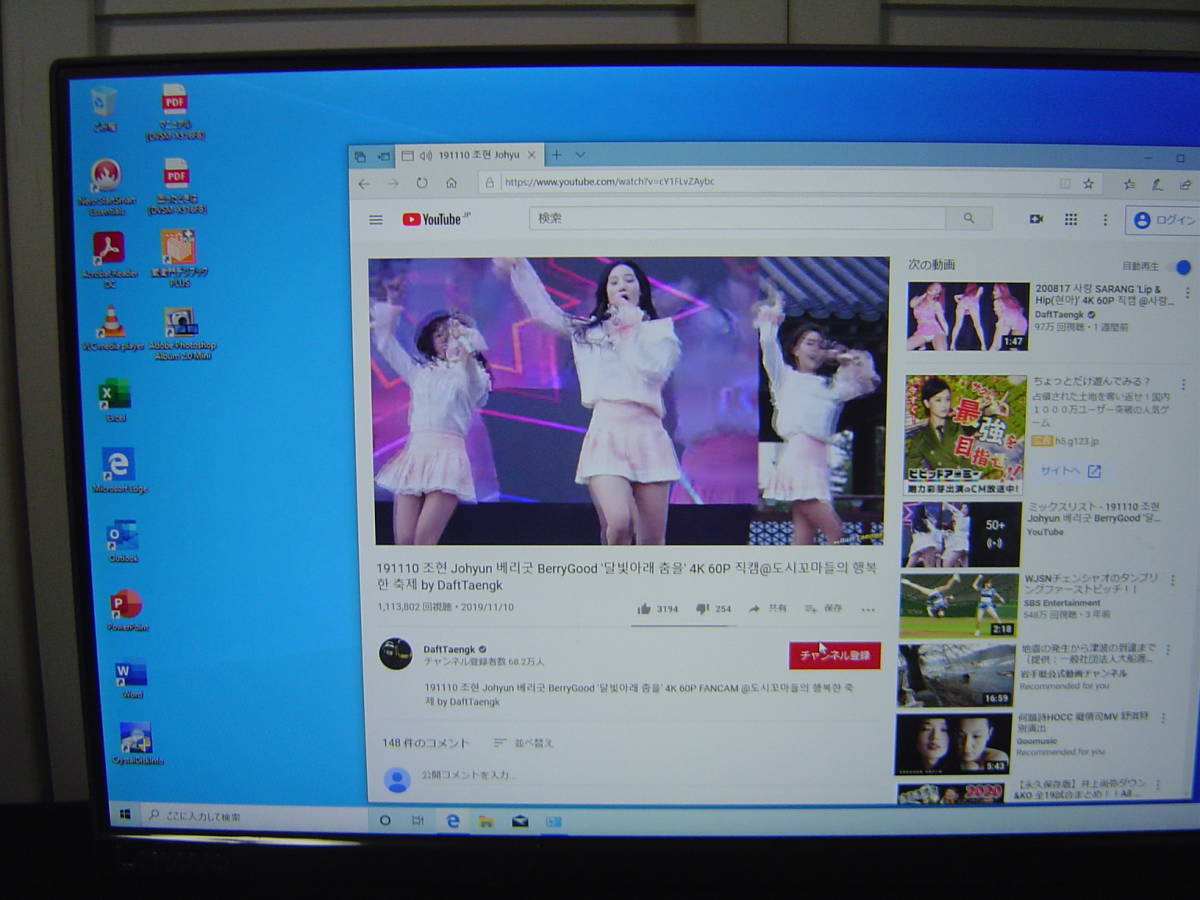This screenshot has width=1200, height=900.
Task: Open the Mix list 50+ thumbnail
Action: coord(961,534)
